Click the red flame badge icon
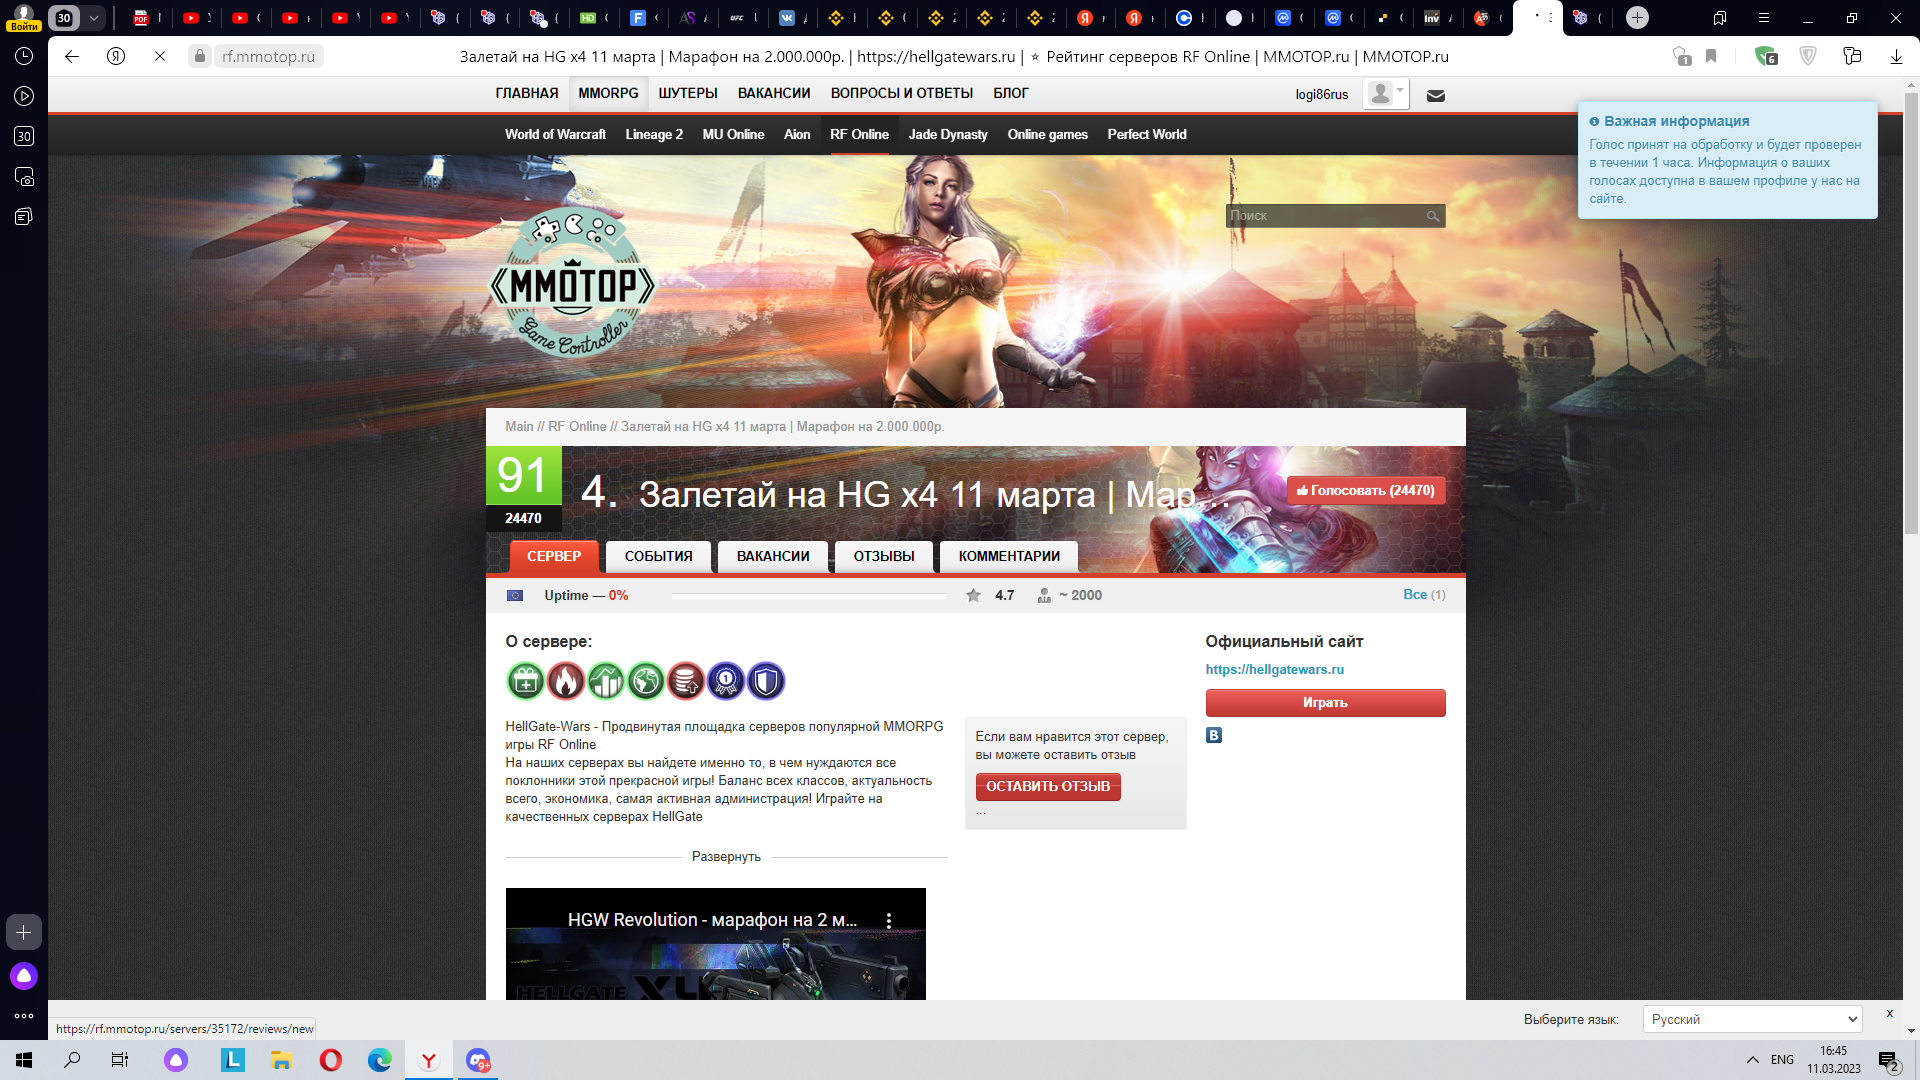The width and height of the screenshot is (1920, 1080). [566, 681]
